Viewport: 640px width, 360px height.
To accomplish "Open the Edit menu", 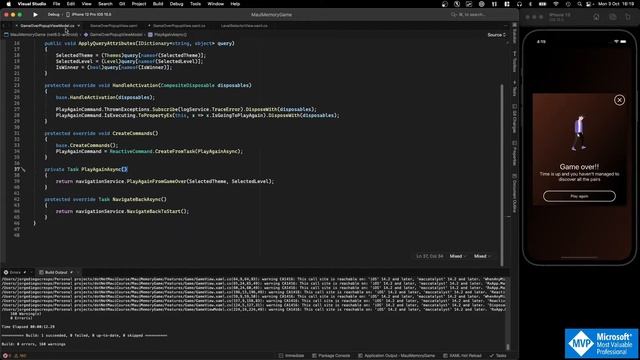I will pyautogui.click(x=71, y=4).
